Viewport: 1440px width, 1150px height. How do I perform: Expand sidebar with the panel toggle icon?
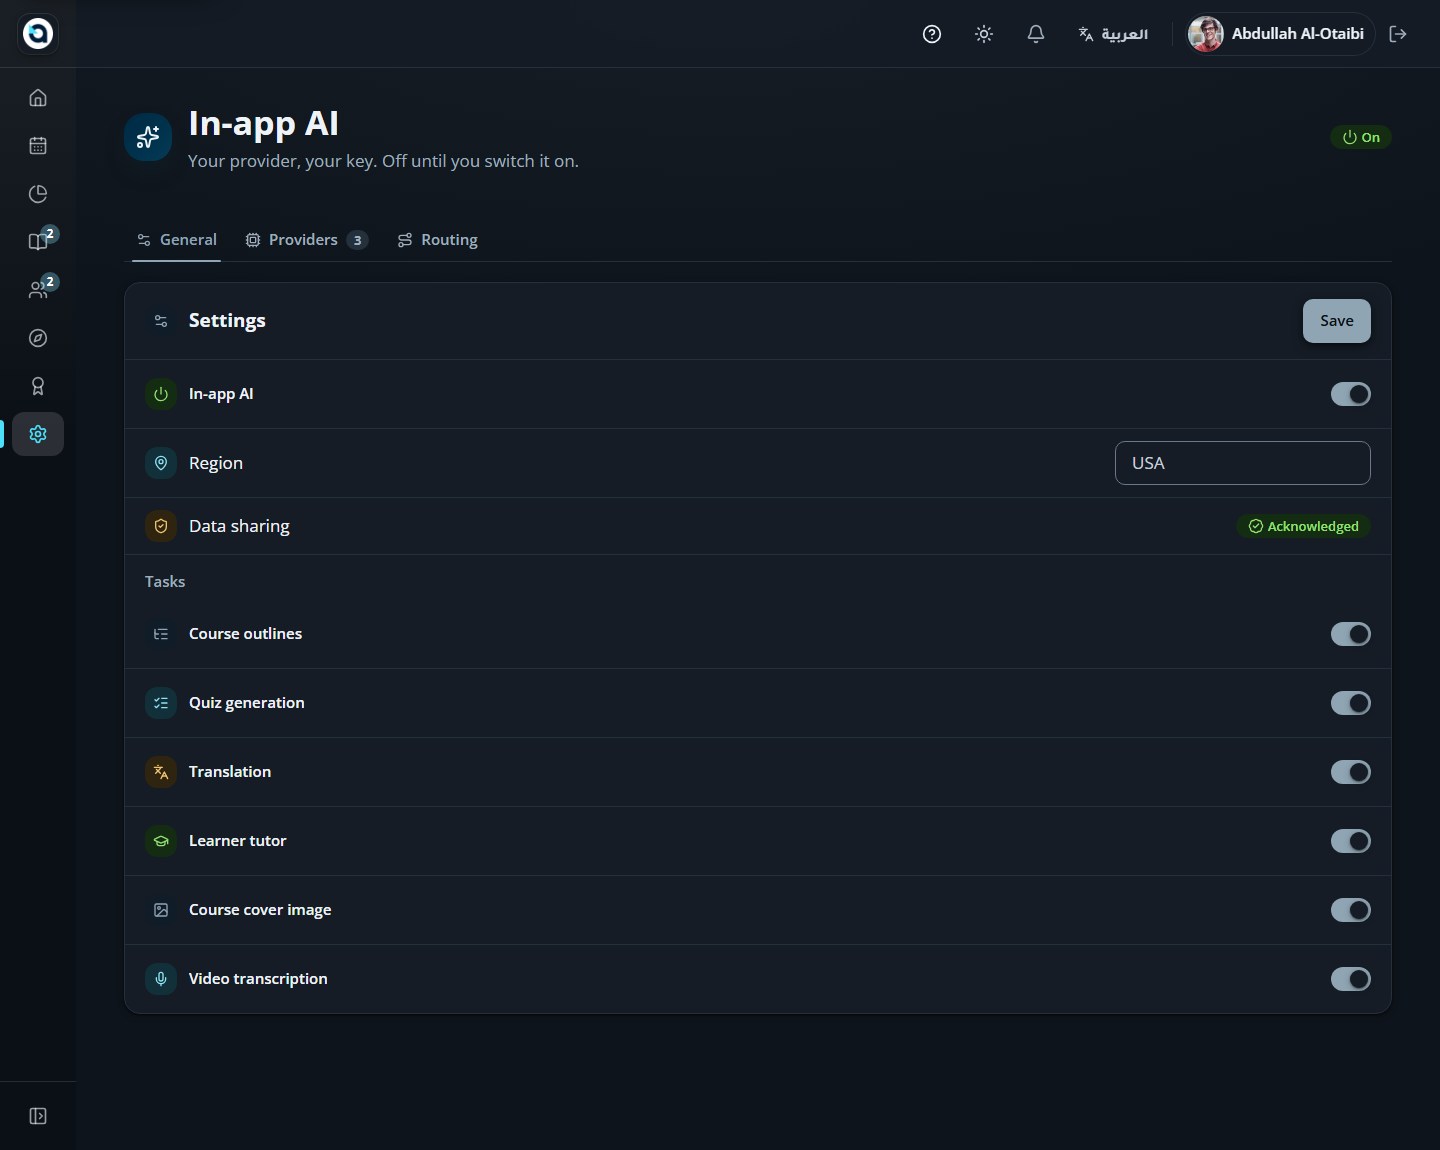point(38,1116)
